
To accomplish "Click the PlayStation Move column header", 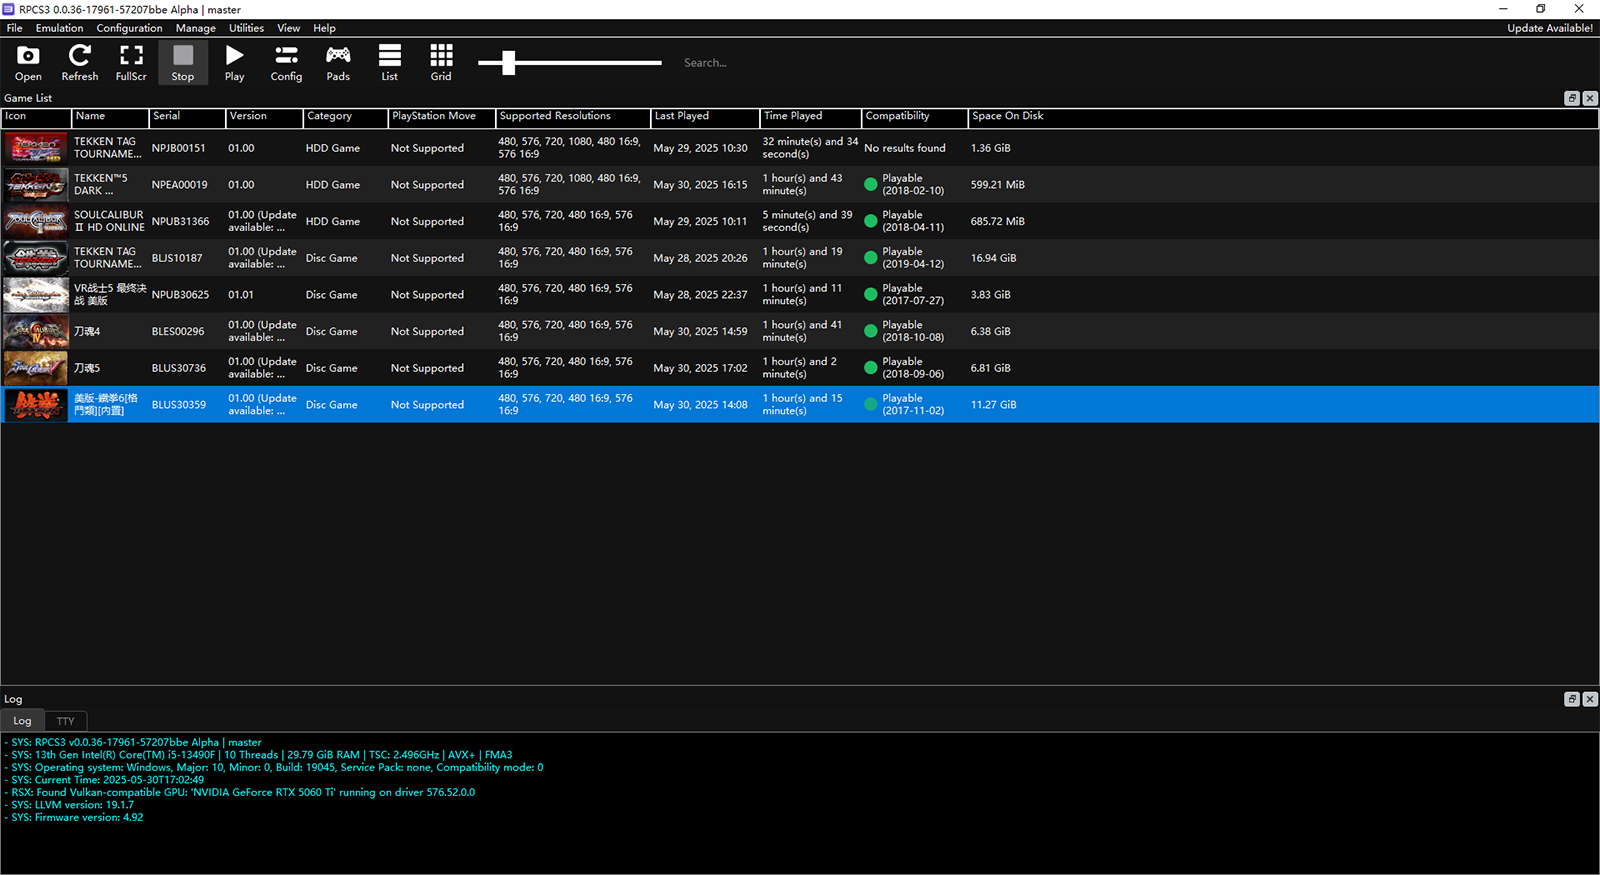I will 442,117.
